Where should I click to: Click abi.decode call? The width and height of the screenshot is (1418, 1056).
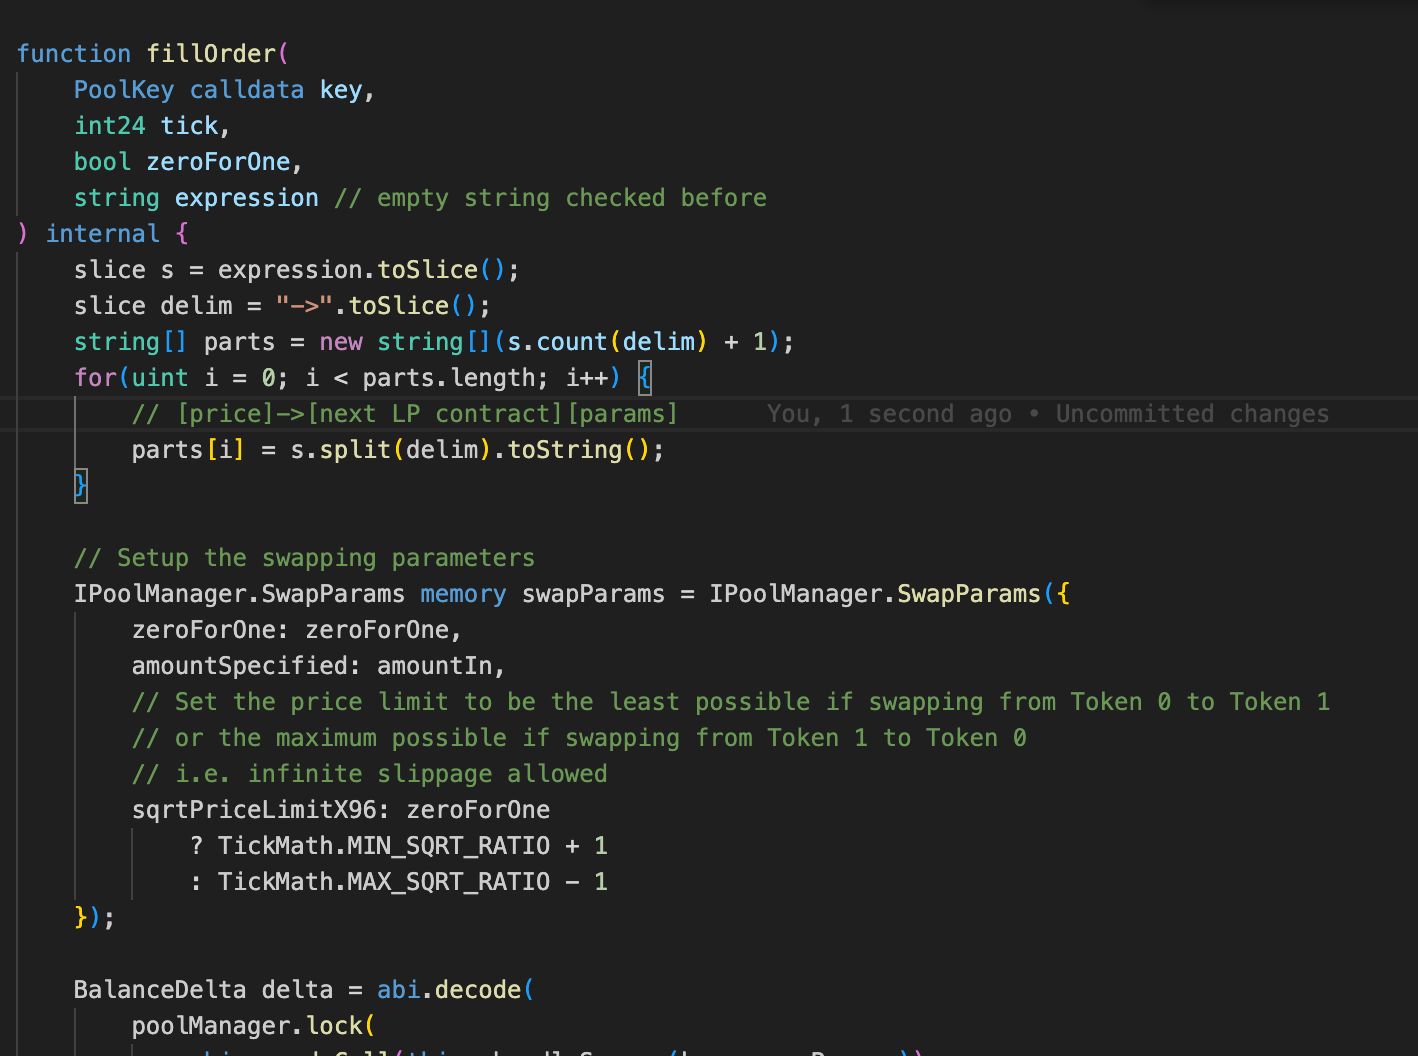[449, 989]
